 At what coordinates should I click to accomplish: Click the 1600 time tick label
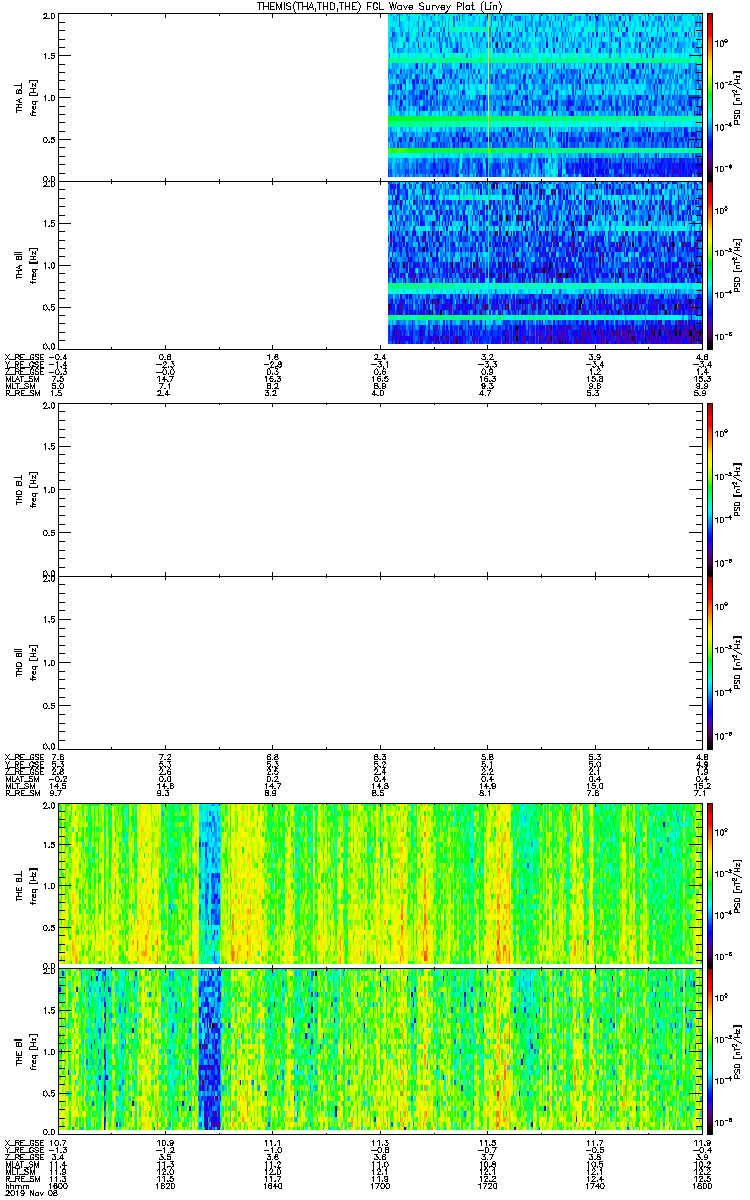point(58,1186)
